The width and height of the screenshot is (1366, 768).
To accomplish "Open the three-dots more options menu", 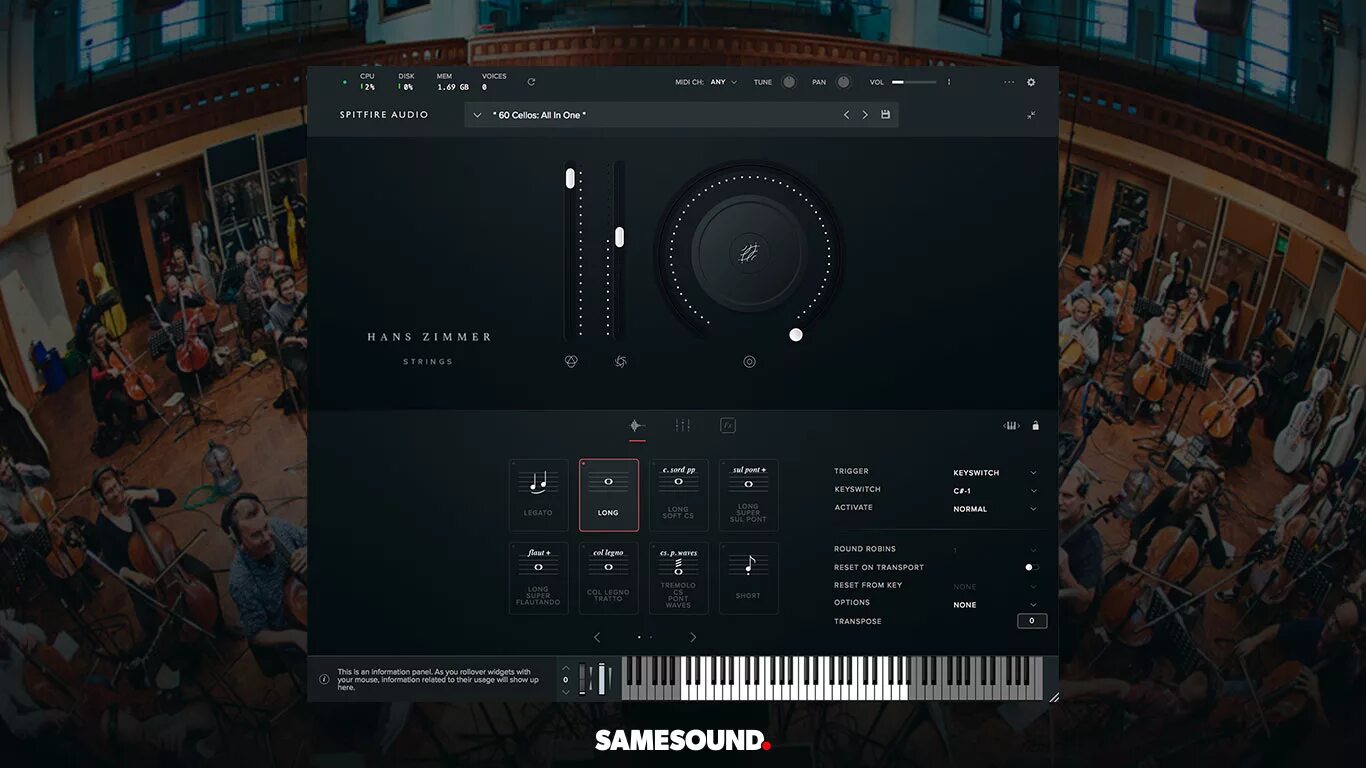I will [1009, 82].
